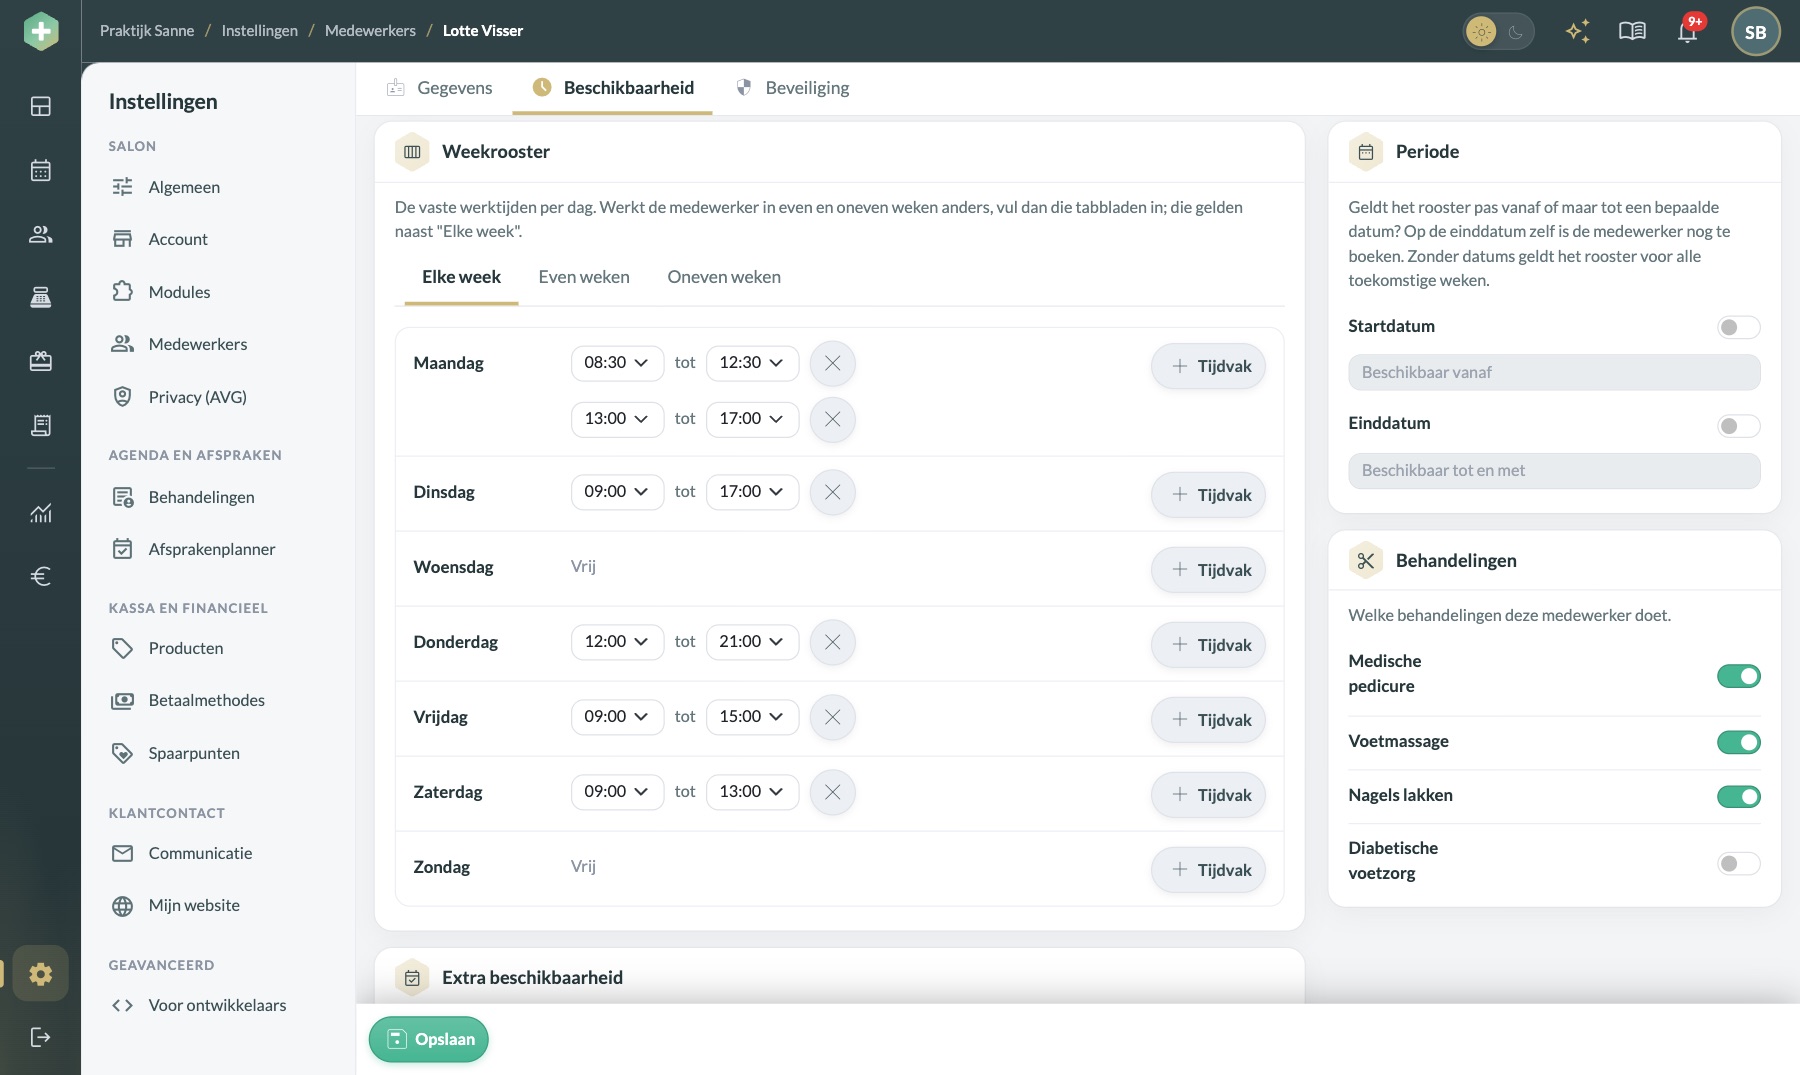Open Zaterdag 09:00 start time dropdown

click(x=617, y=792)
